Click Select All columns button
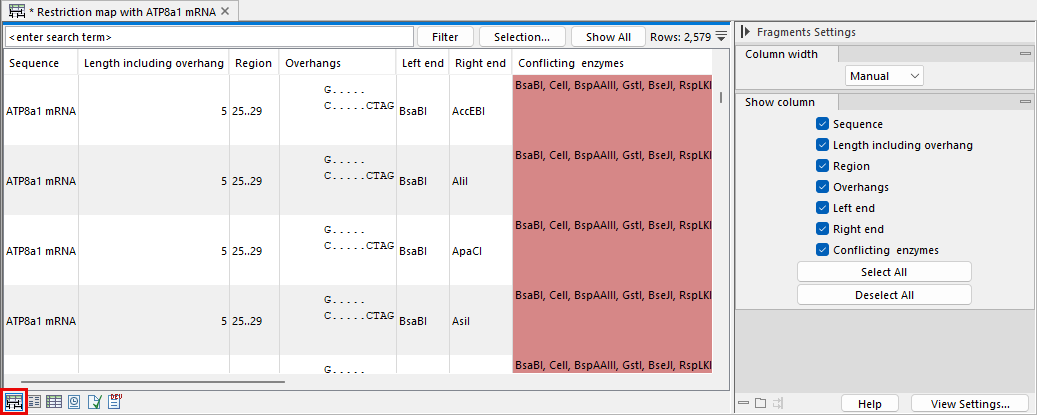 884,272
